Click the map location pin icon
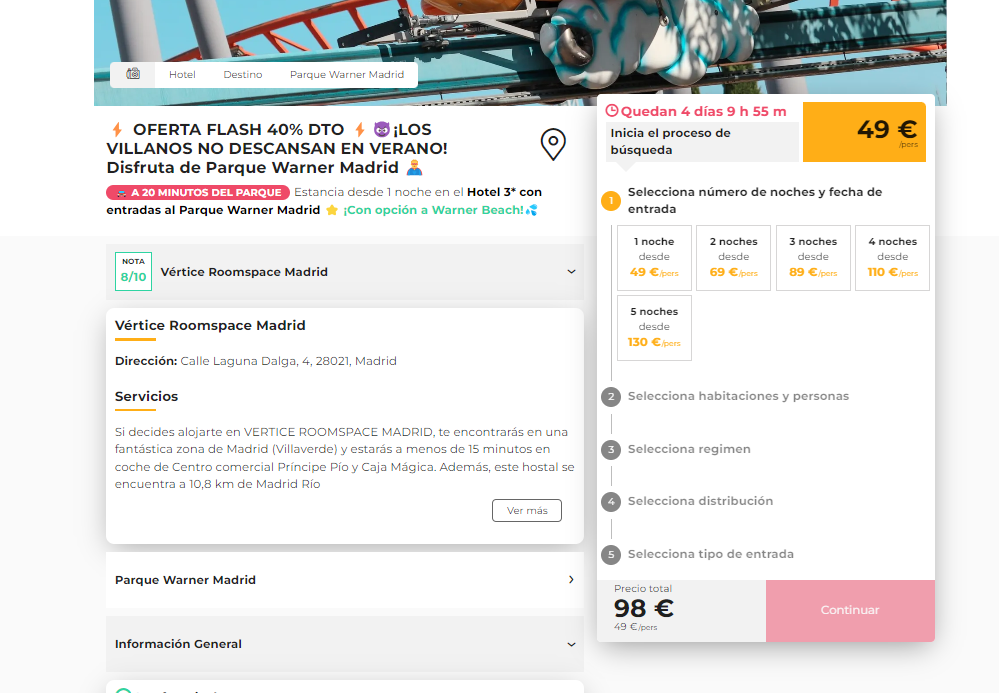Image resolution: width=999 pixels, height=693 pixels. click(553, 144)
